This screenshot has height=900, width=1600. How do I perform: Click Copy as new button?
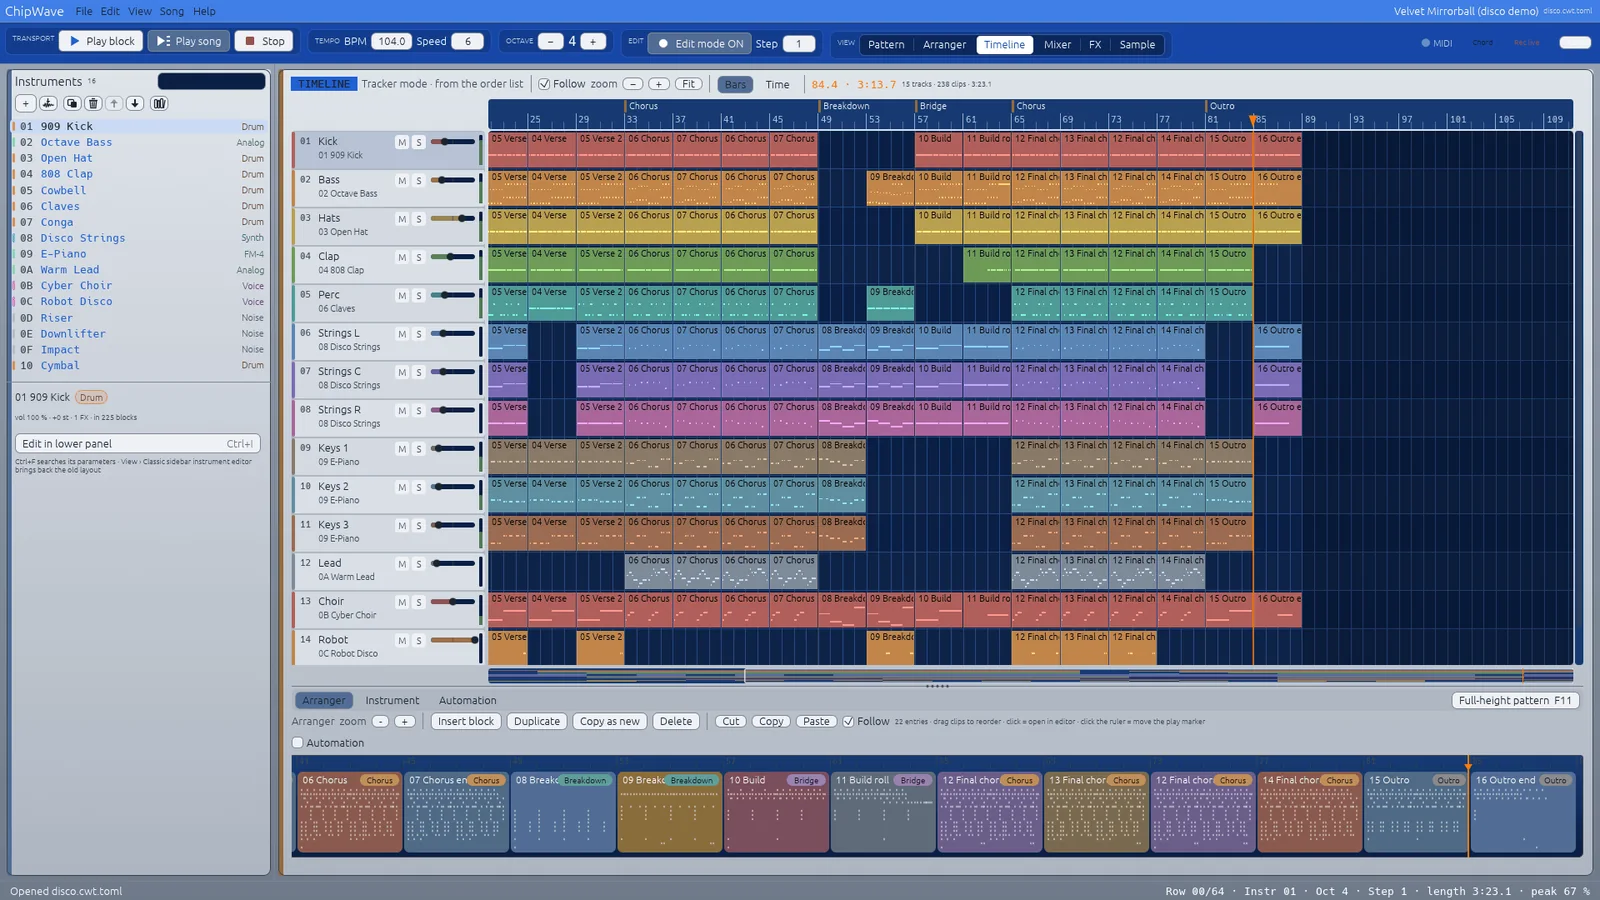[610, 721]
